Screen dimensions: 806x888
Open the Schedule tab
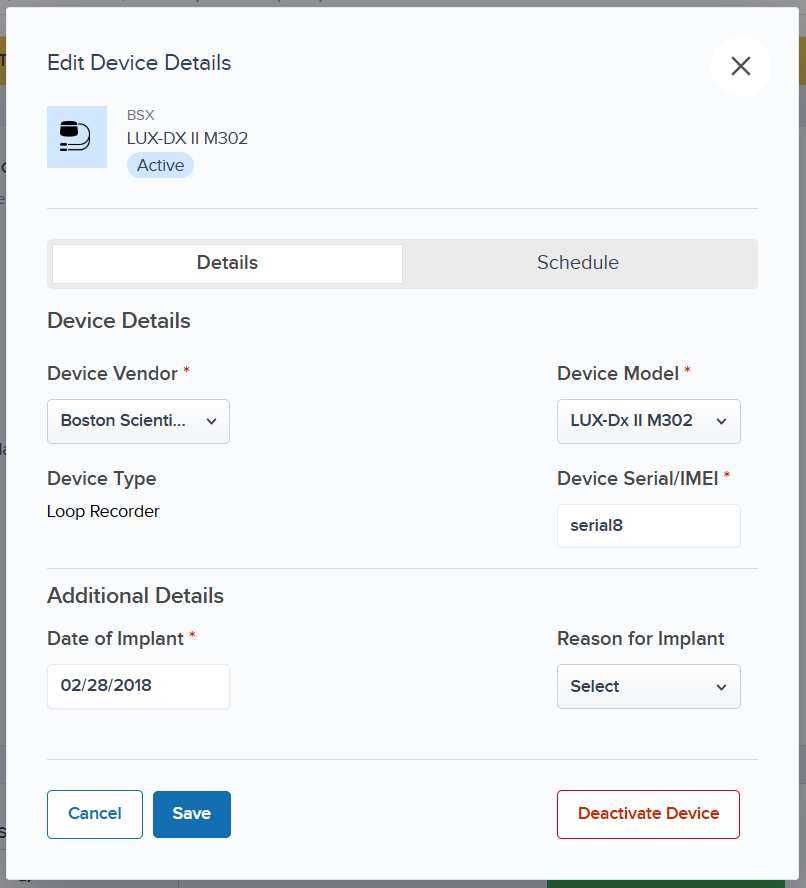(577, 263)
